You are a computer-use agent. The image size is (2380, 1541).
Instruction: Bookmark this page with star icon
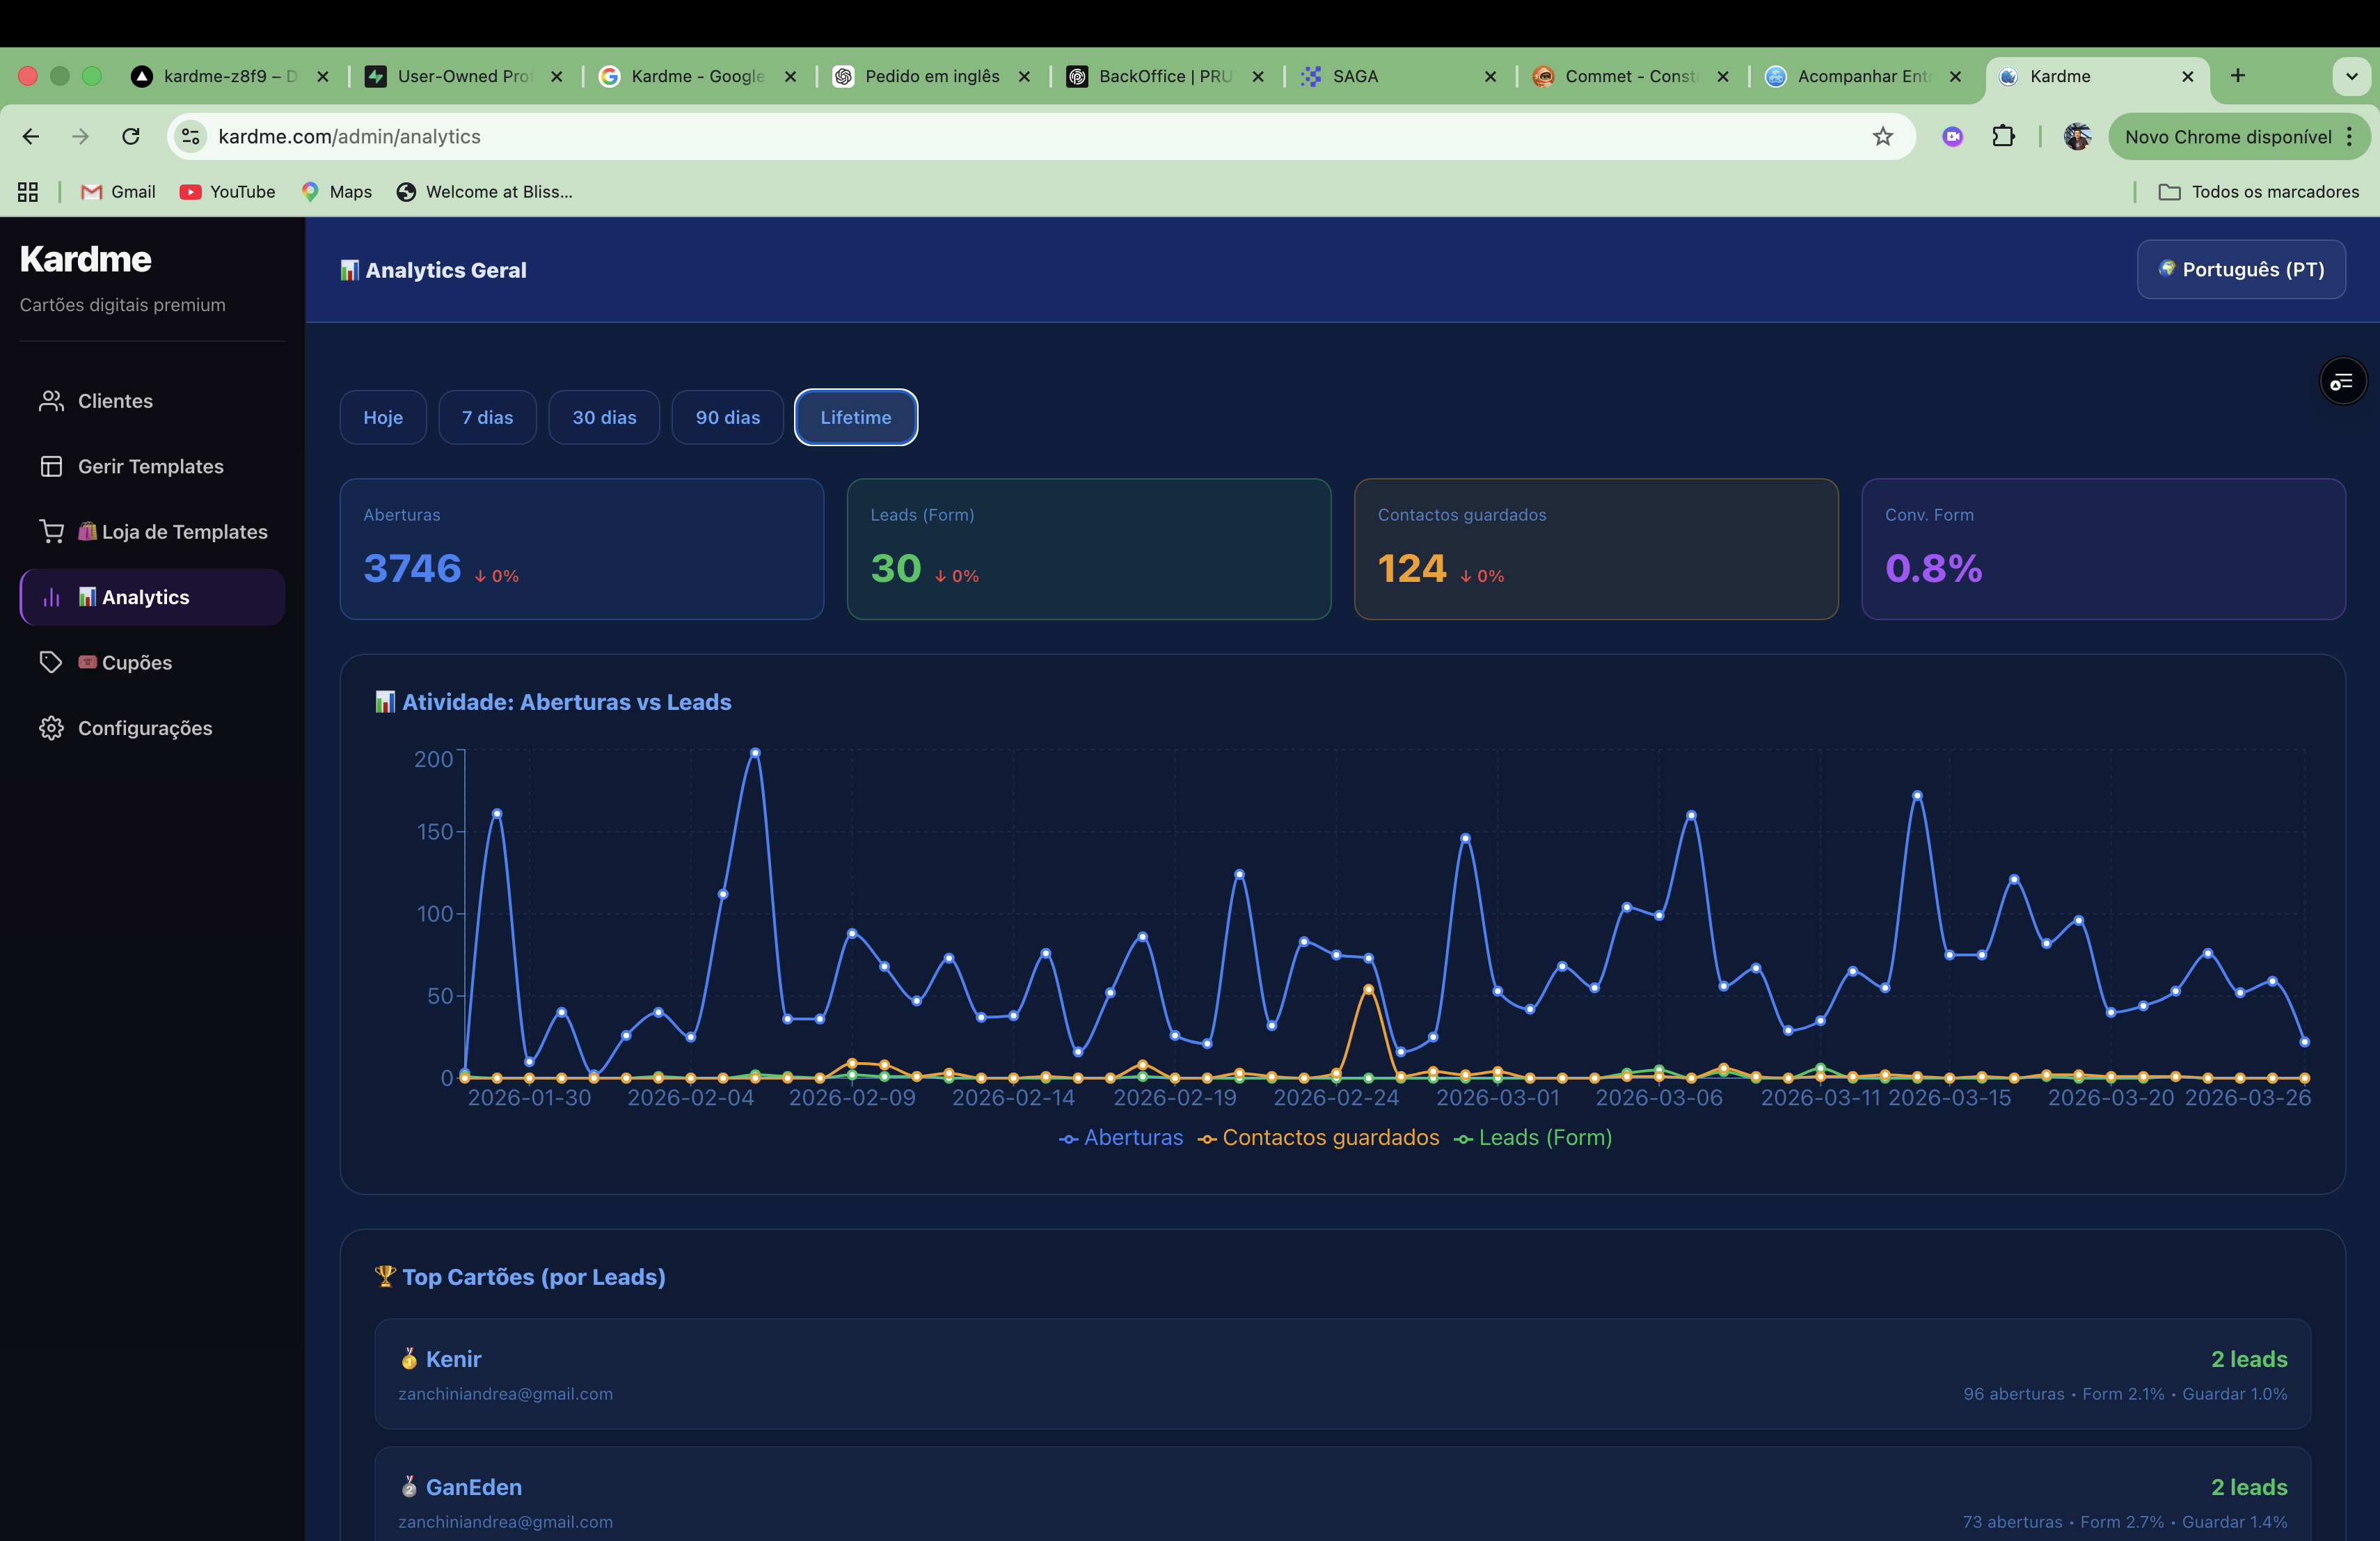click(x=1882, y=137)
